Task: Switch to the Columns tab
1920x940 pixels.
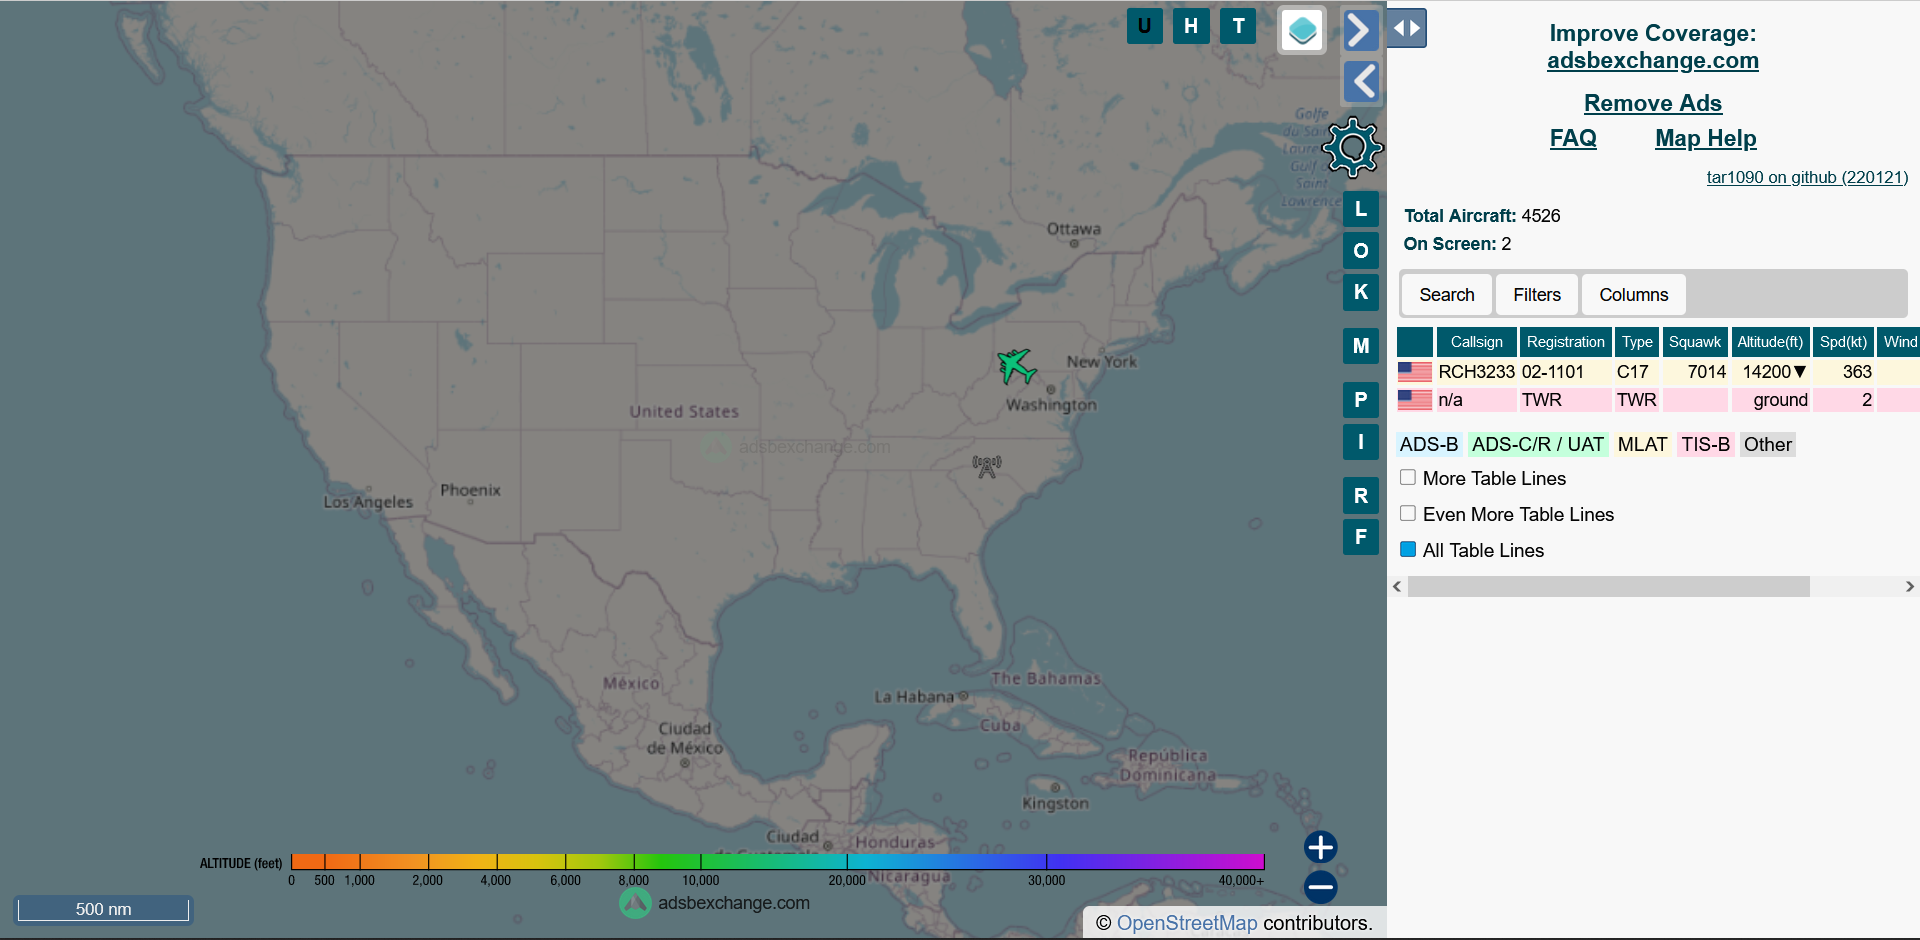Action: pyautogui.click(x=1633, y=295)
